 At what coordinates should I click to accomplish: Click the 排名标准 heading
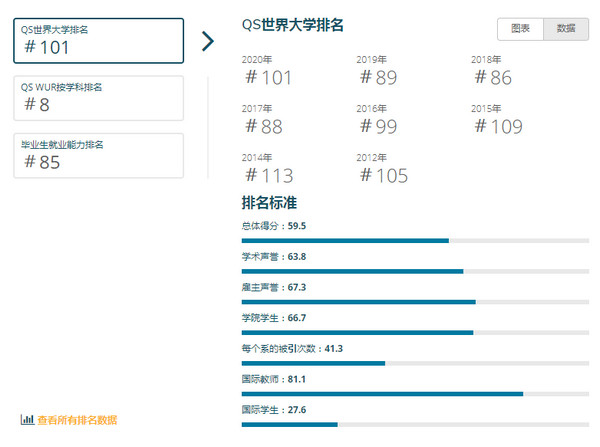point(269,202)
